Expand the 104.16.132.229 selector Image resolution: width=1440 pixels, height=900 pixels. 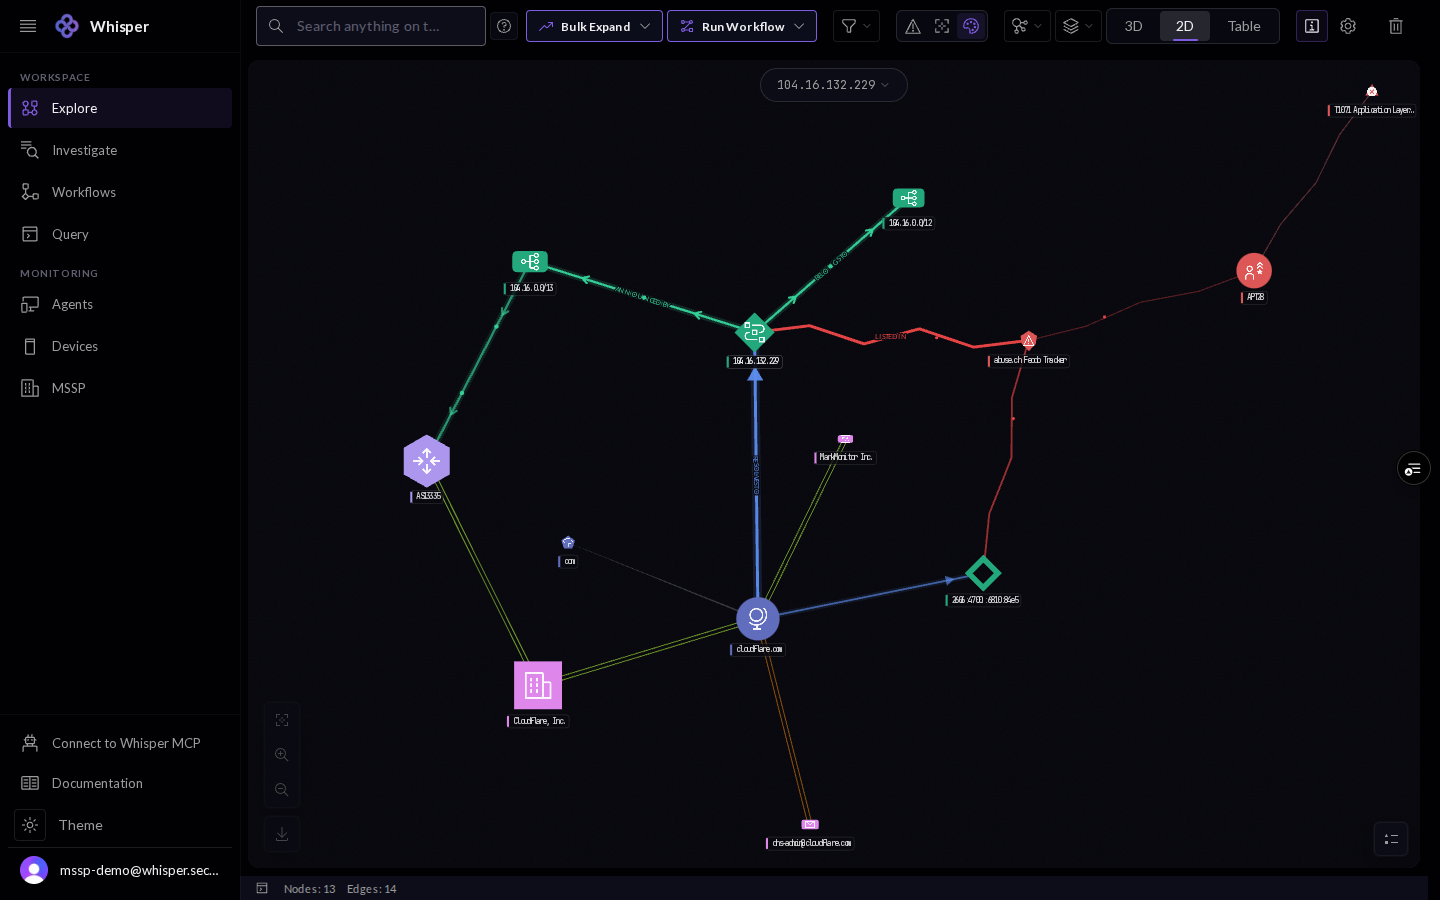(x=834, y=85)
